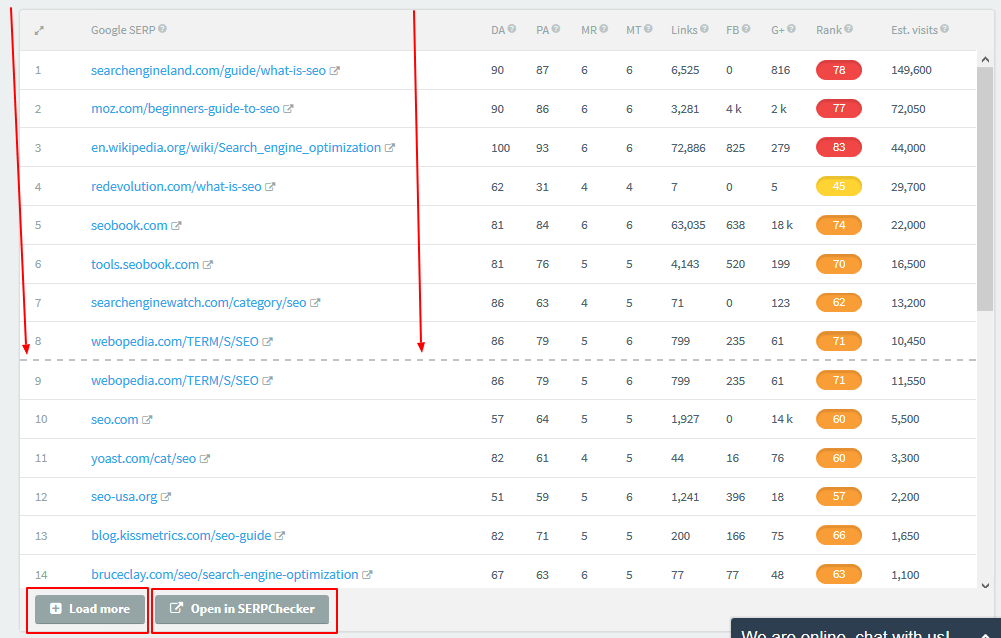
Task: Click the MT column help icon
Action: pyautogui.click(x=649, y=29)
